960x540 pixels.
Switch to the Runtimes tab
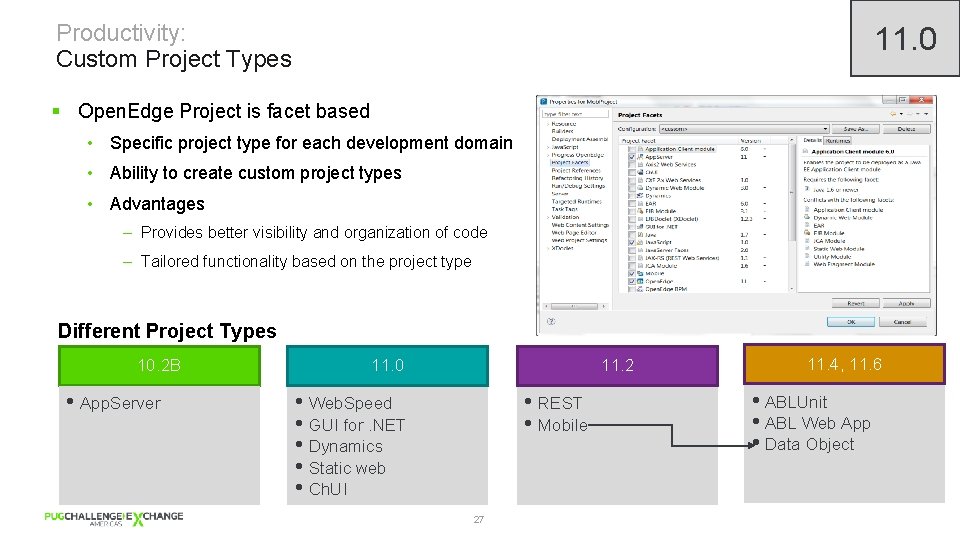(838, 140)
